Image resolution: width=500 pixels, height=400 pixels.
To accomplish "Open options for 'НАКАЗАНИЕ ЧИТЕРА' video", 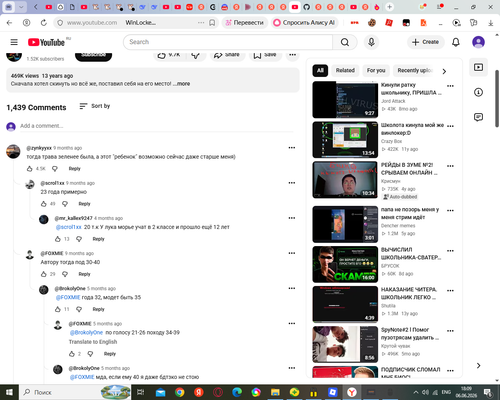I will click(450, 291).
